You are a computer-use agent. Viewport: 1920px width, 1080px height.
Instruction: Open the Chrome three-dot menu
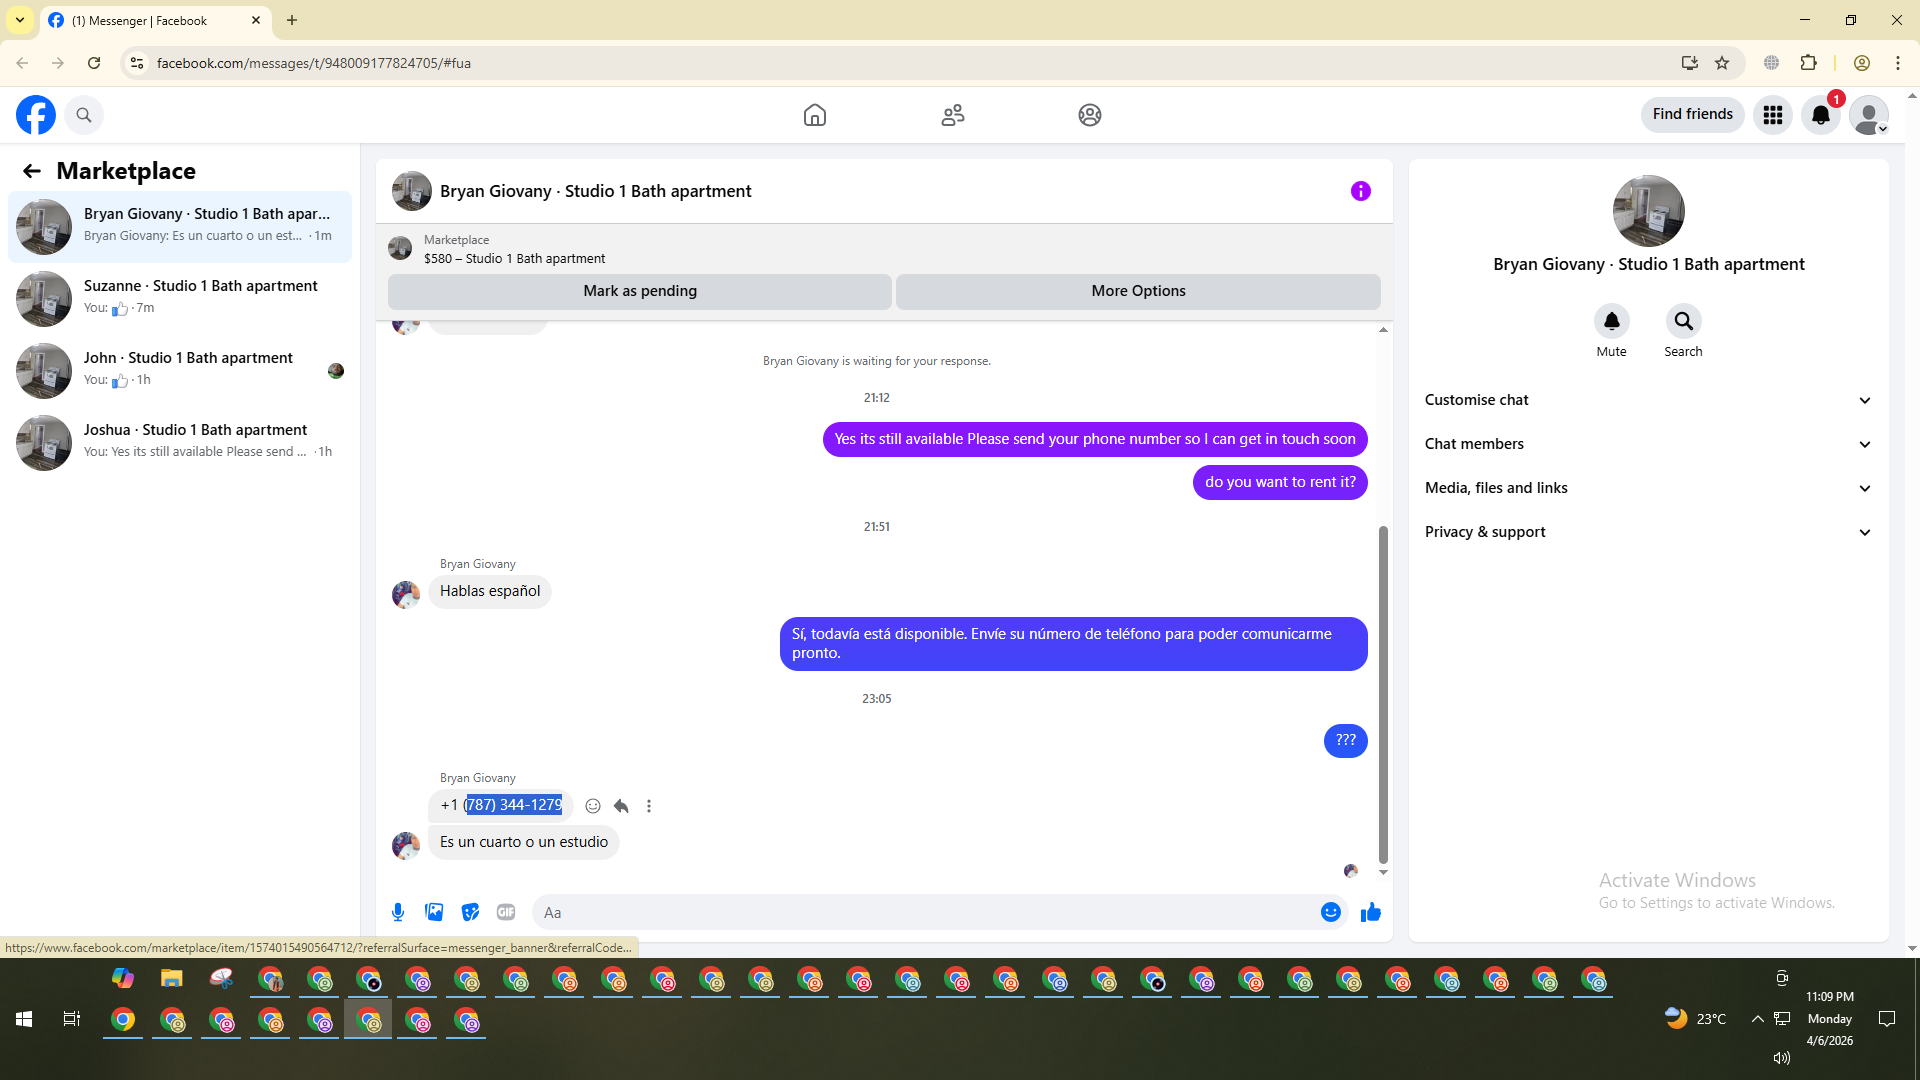tap(1898, 63)
